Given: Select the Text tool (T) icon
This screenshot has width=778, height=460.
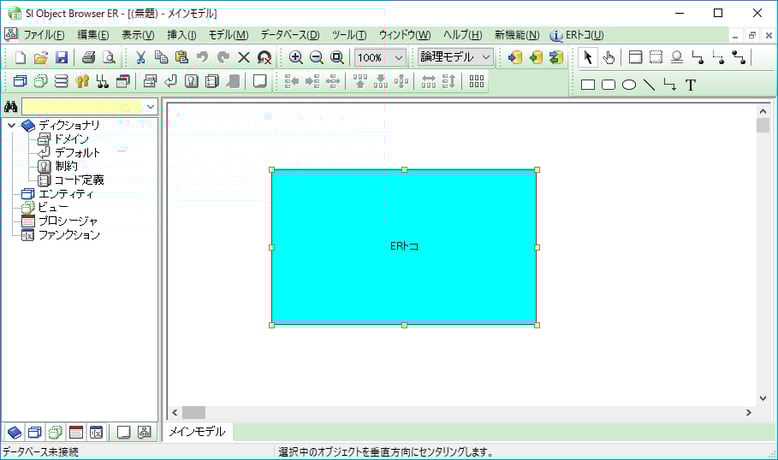Looking at the screenshot, I should [x=690, y=85].
